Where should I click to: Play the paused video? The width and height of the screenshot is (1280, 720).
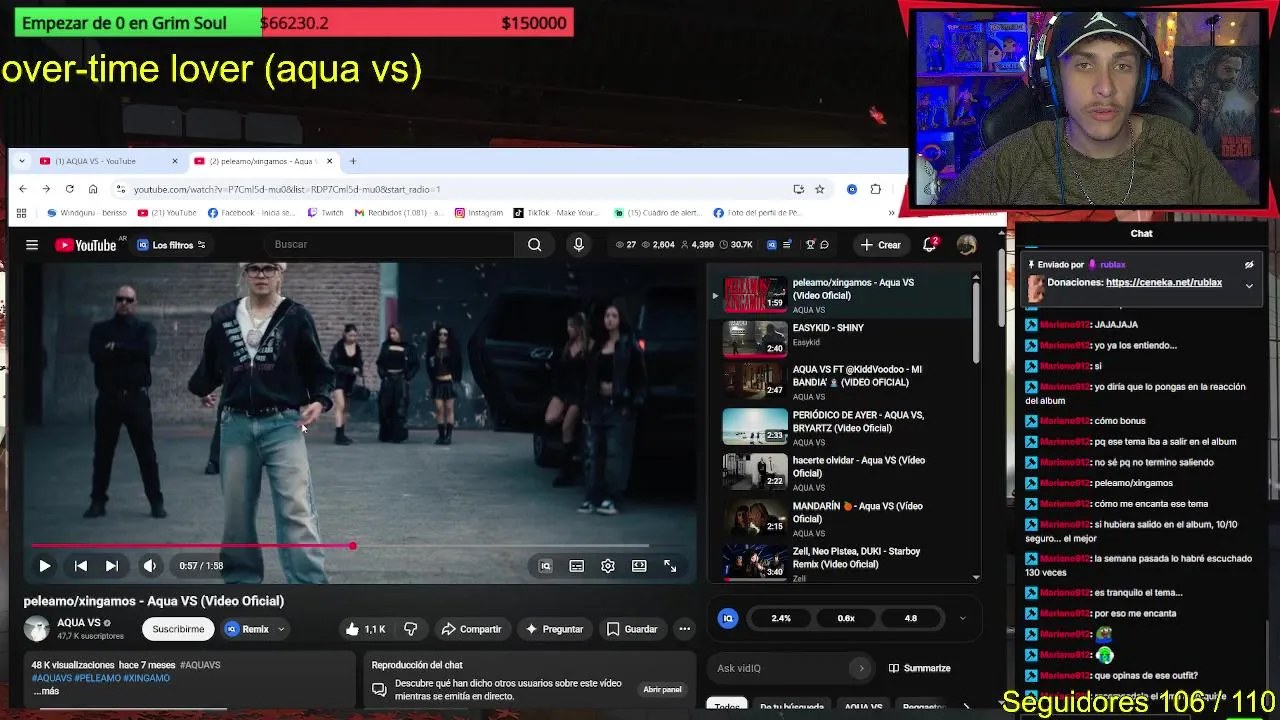pyautogui.click(x=45, y=566)
